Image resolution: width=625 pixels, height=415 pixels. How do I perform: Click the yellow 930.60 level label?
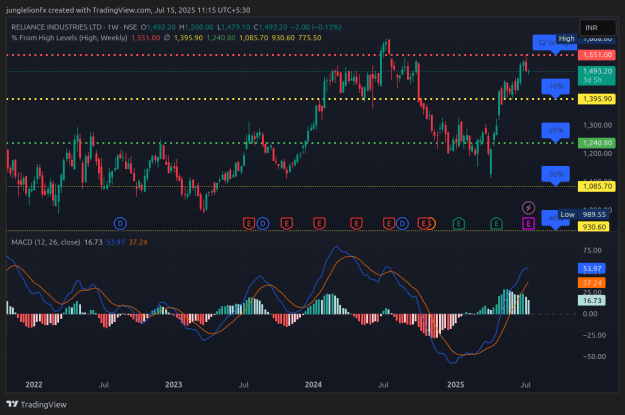point(594,227)
